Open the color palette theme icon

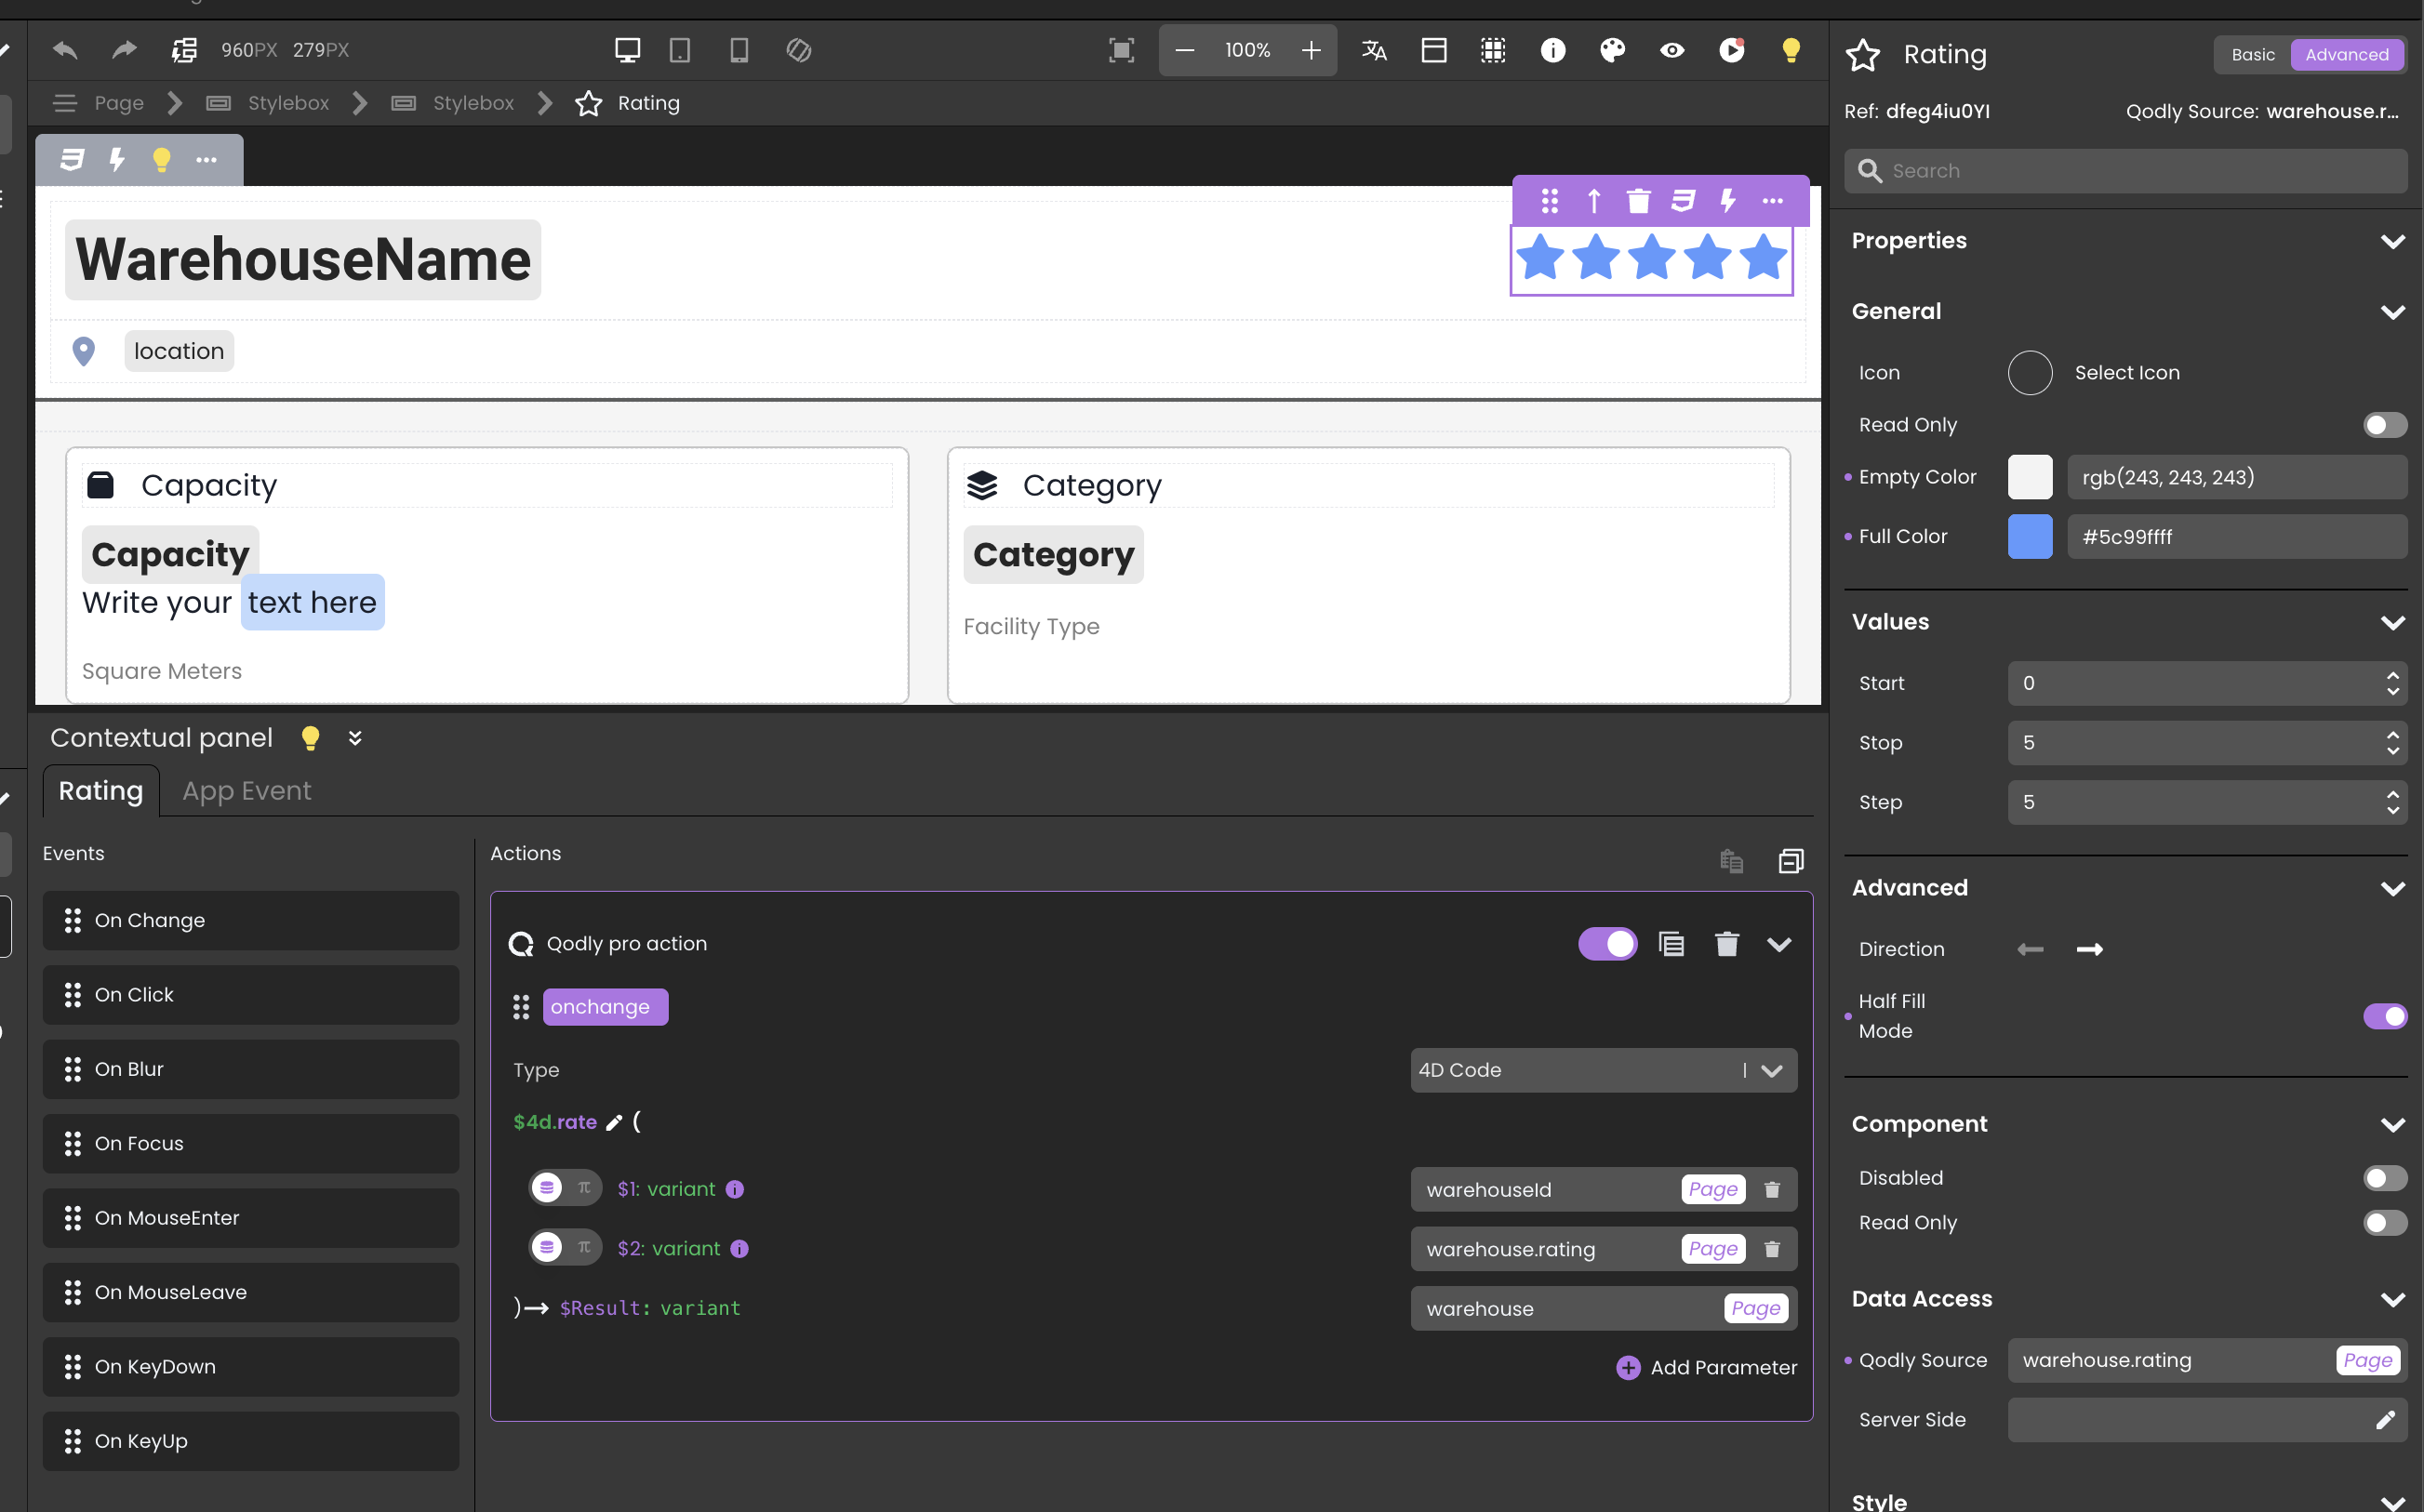(1612, 50)
